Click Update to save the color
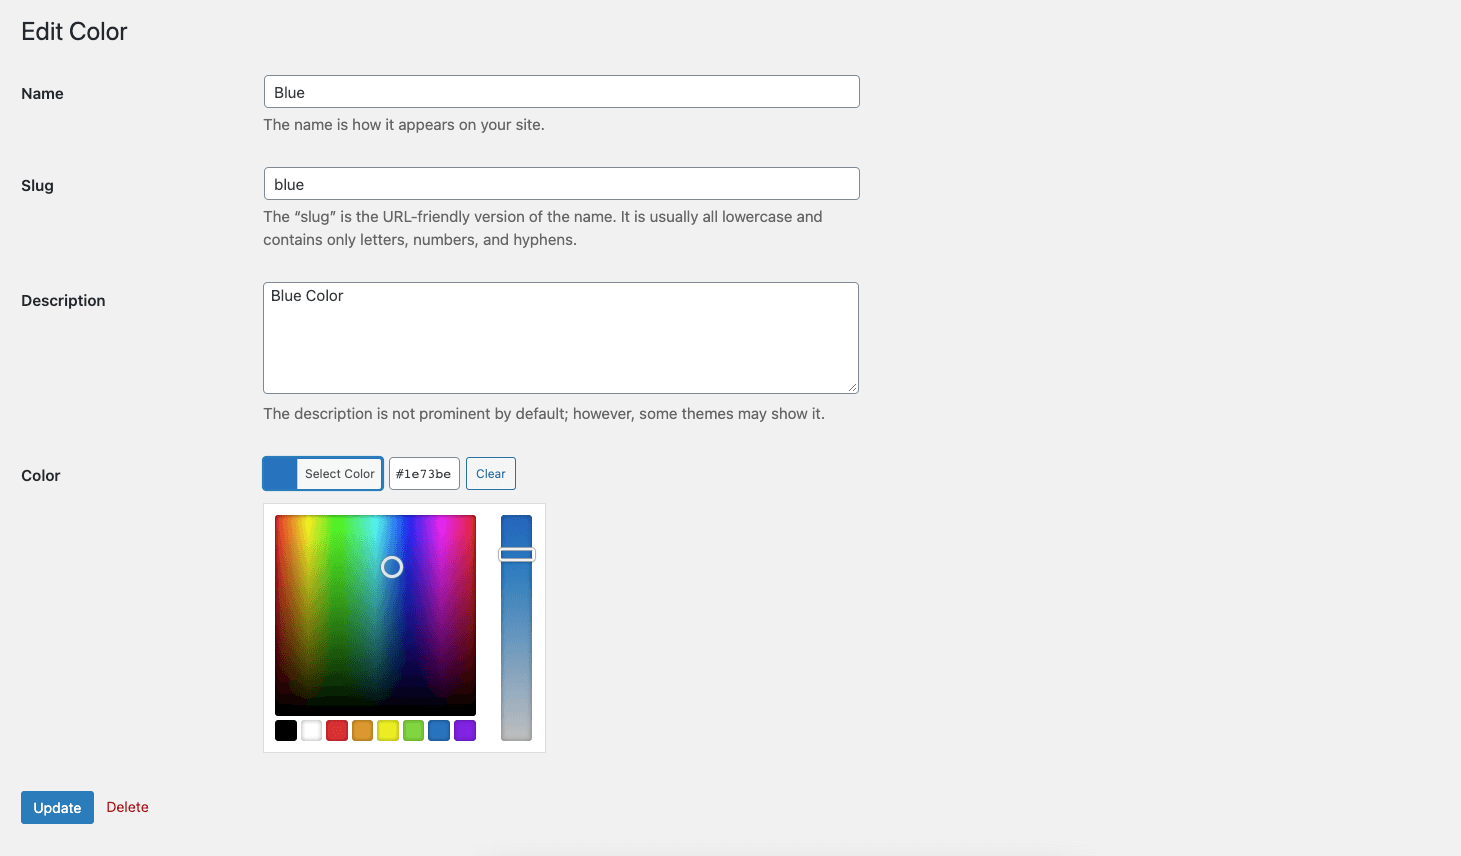The height and width of the screenshot is (856, 1461). [x=57, y=808]
